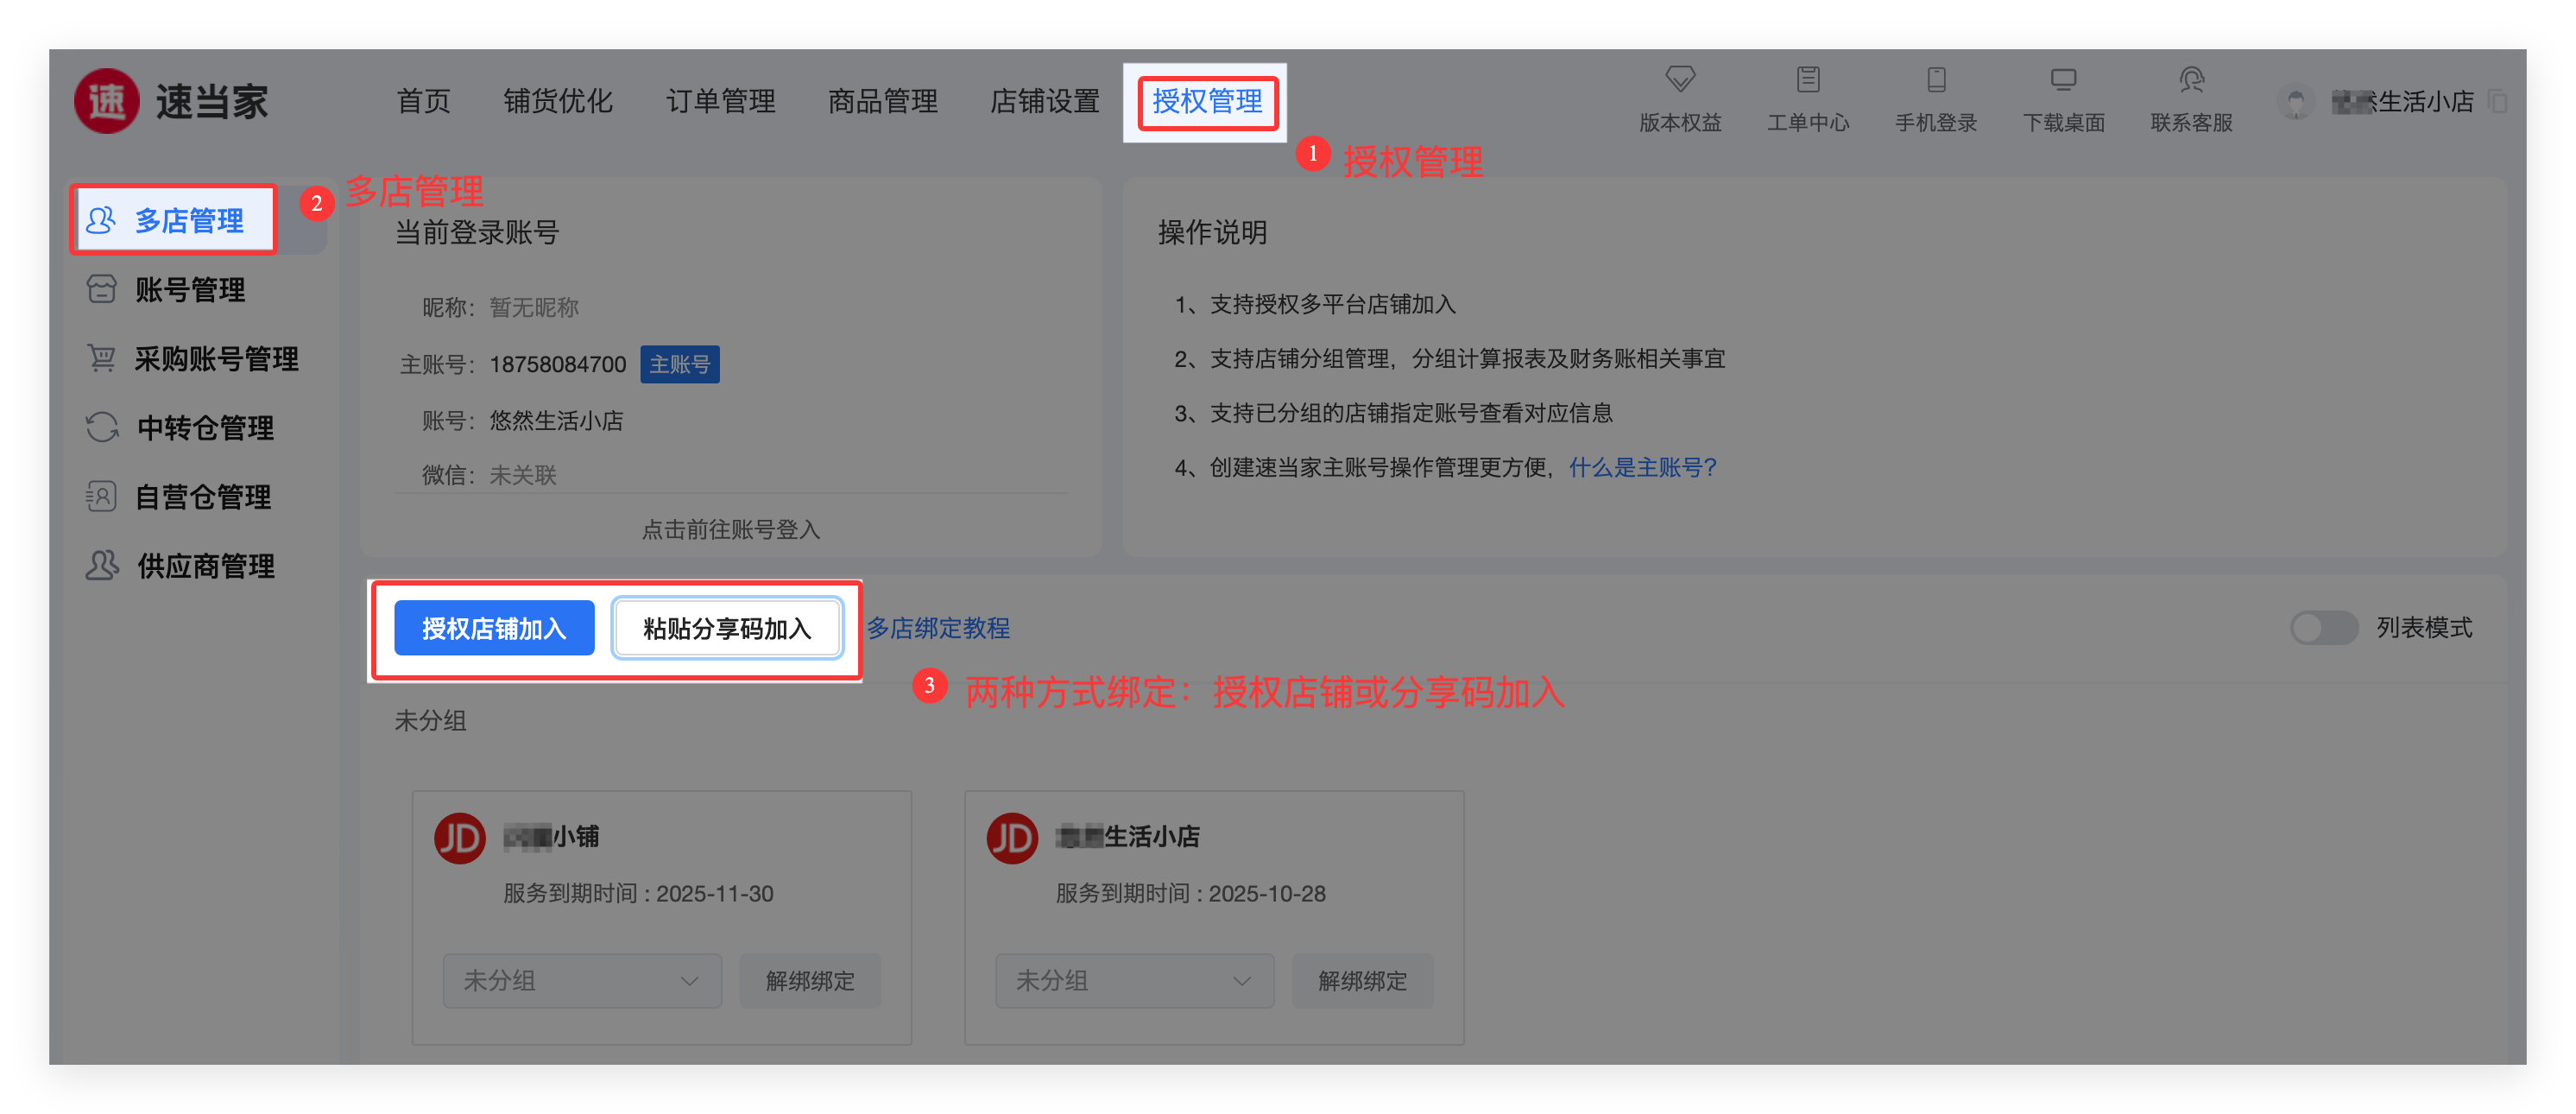
Task: Click 授权店铺加入 blue button
Action: coord(494,628)
